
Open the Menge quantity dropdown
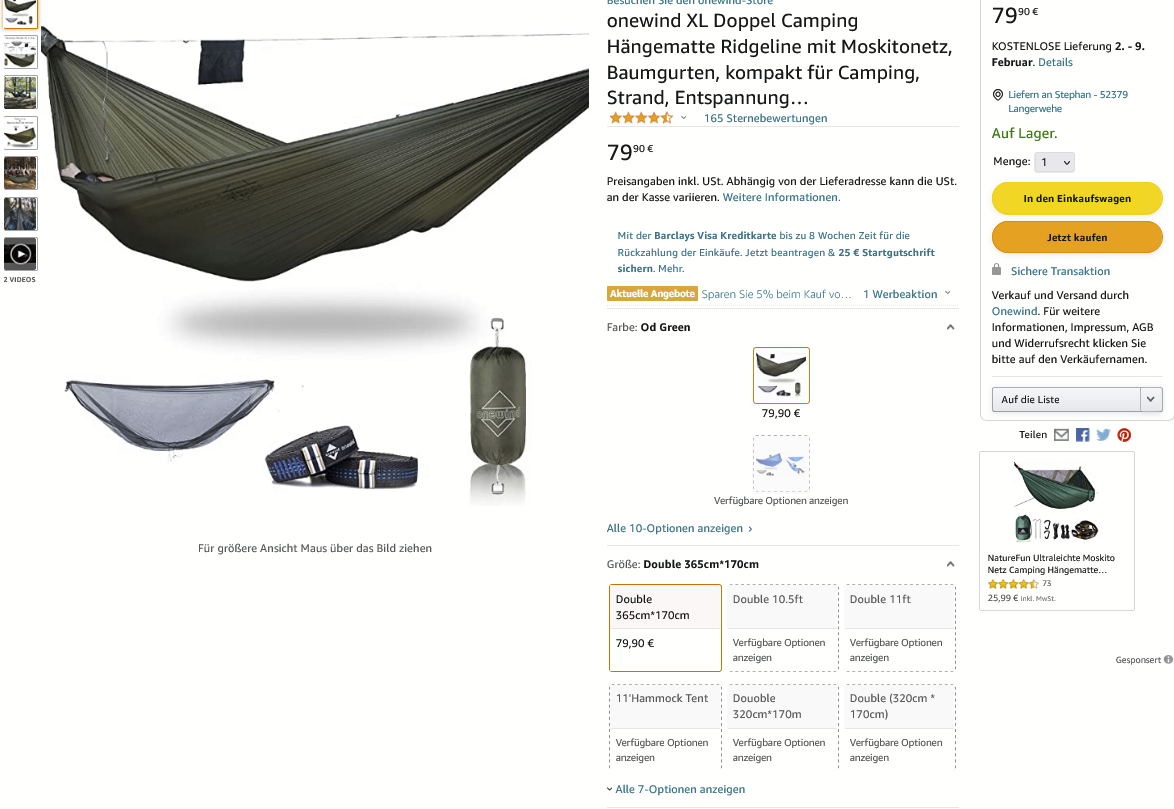pos(1054,162)
